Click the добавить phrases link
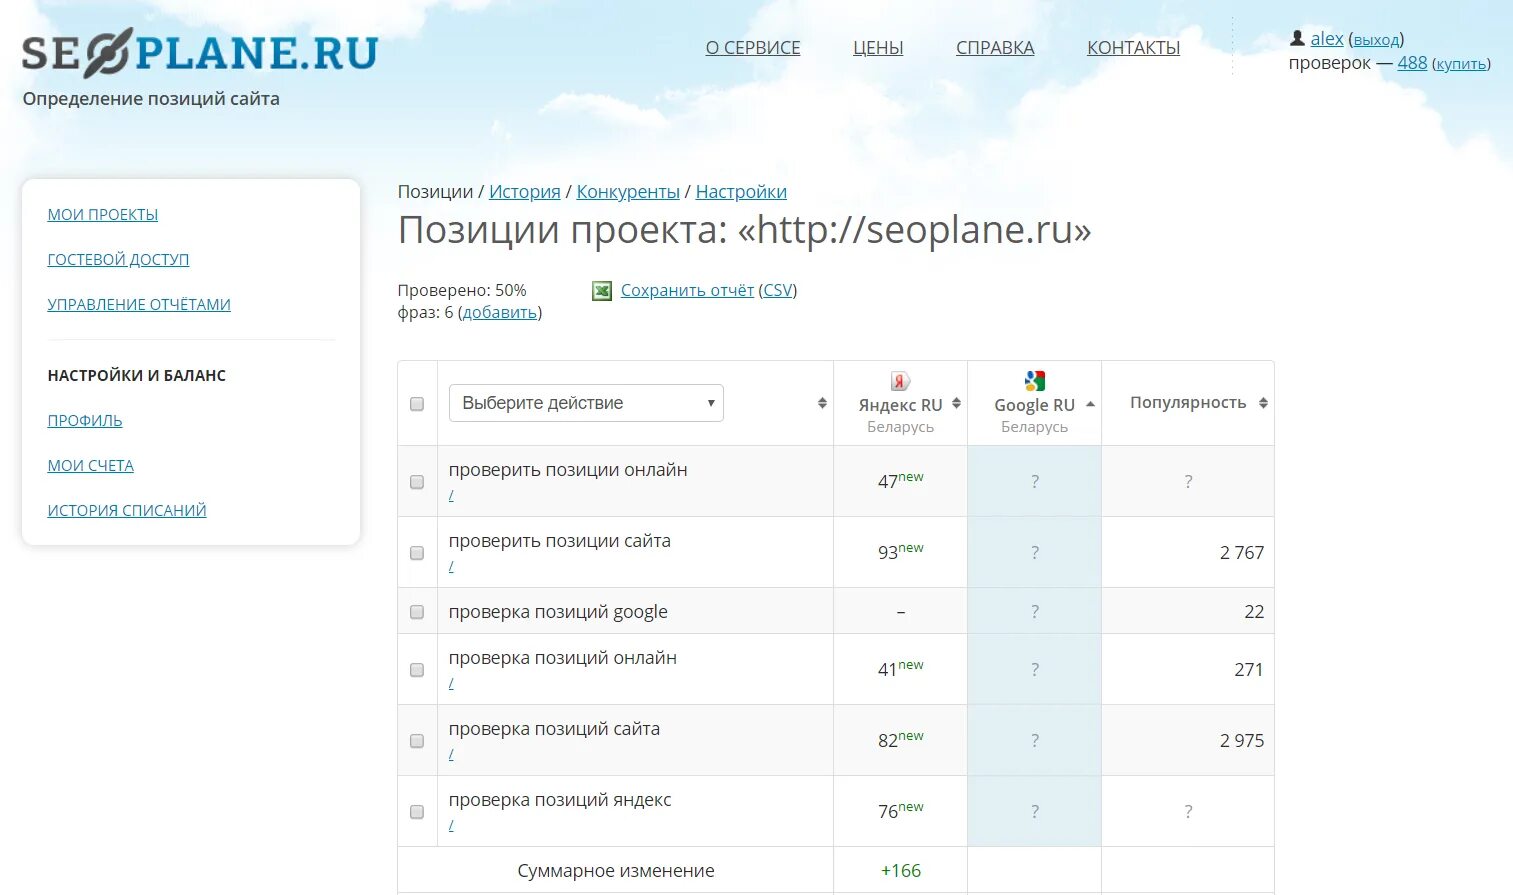The width and height of the screenshot is (1513, 895). coord(500,312)
